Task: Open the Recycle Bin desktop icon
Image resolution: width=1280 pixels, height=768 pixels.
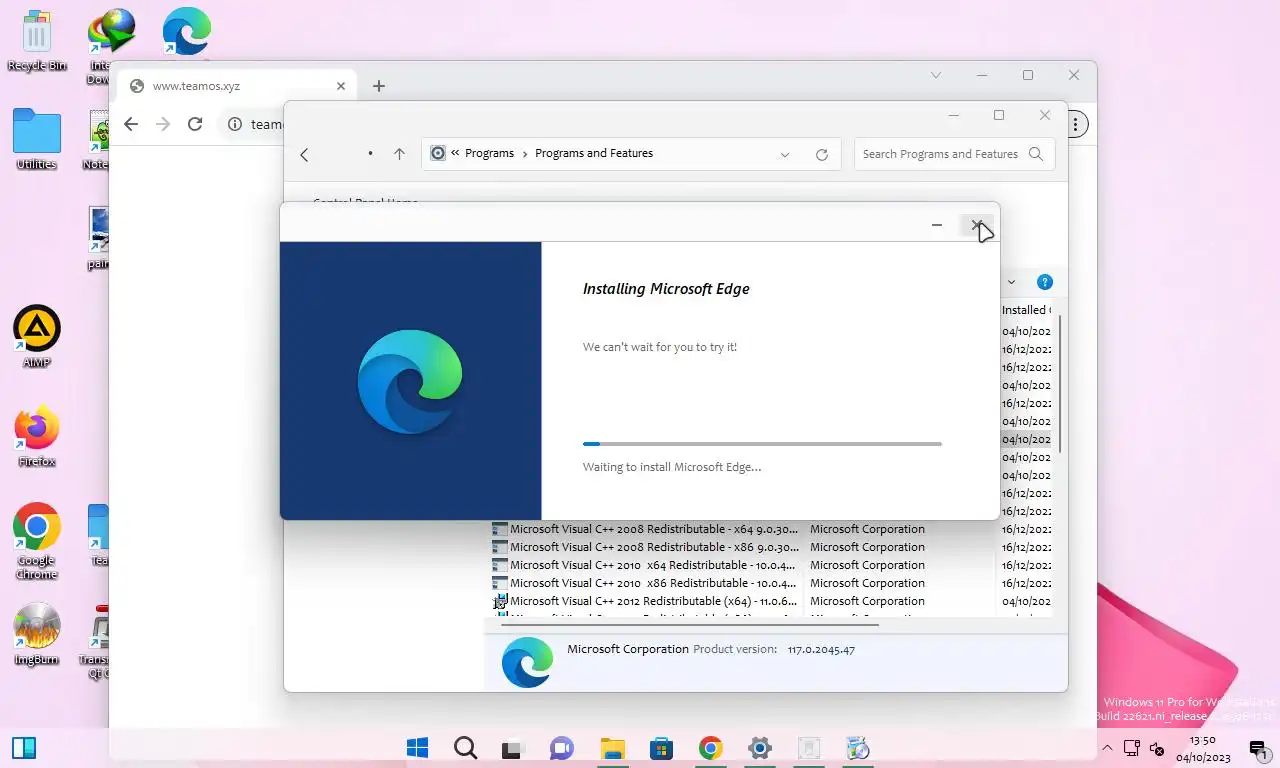Action: [x=37, y=40]
